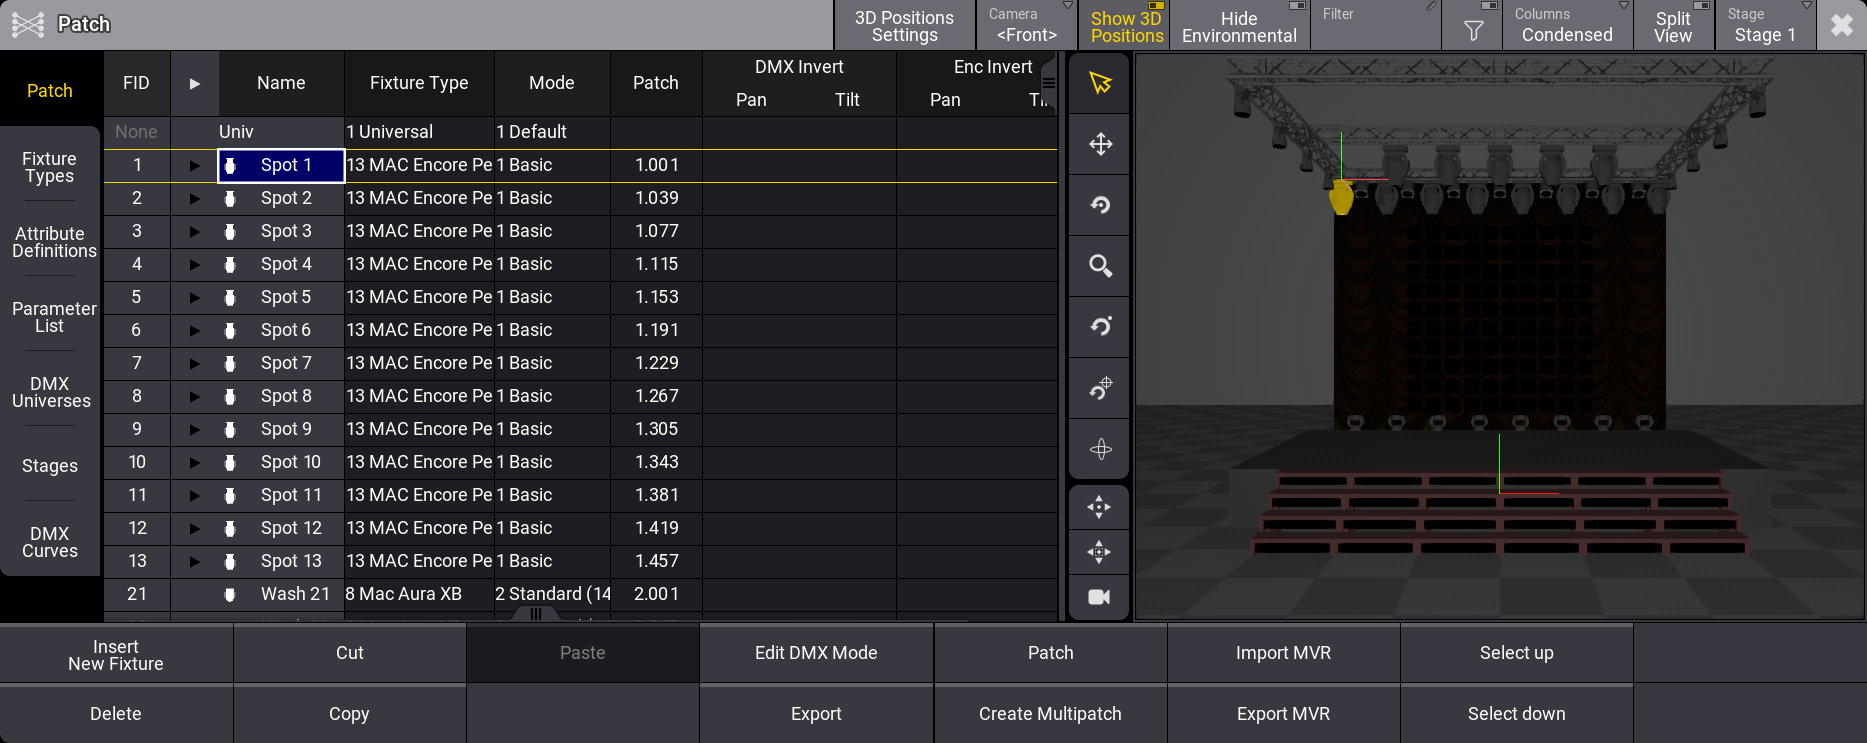
Task: Choose the magnifier zoom tool
Action: pos(1100,266)
